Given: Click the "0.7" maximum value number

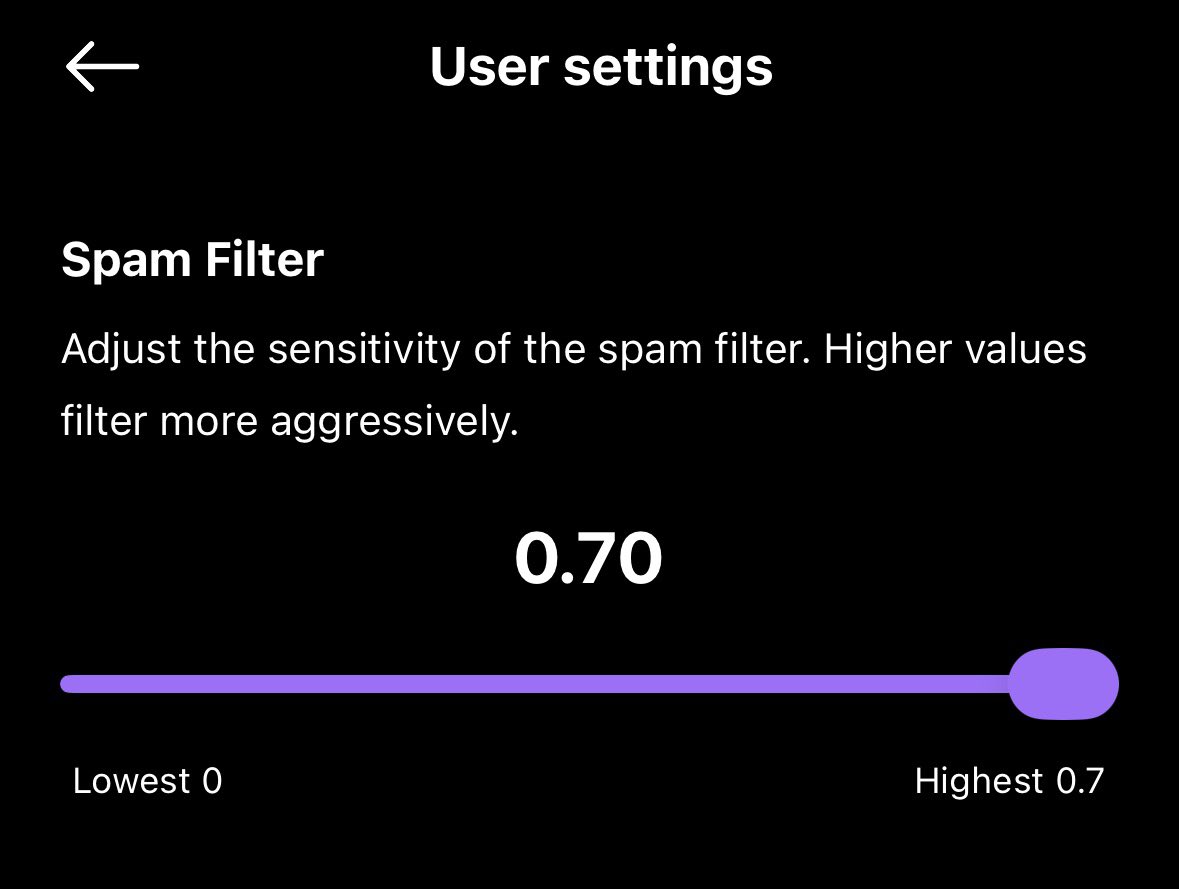Looking at the screenshot, I should [1080, 781].
